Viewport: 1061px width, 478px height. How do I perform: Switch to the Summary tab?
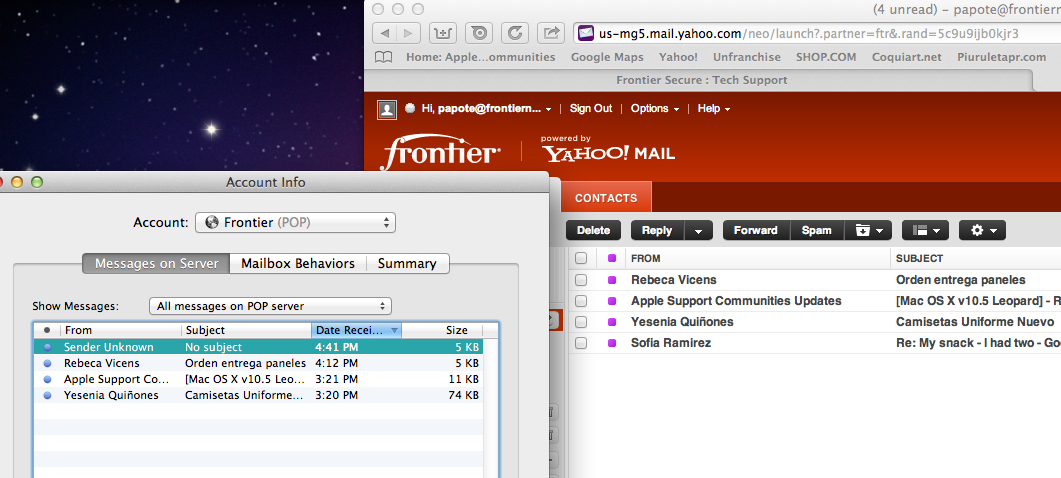point(407,263)
